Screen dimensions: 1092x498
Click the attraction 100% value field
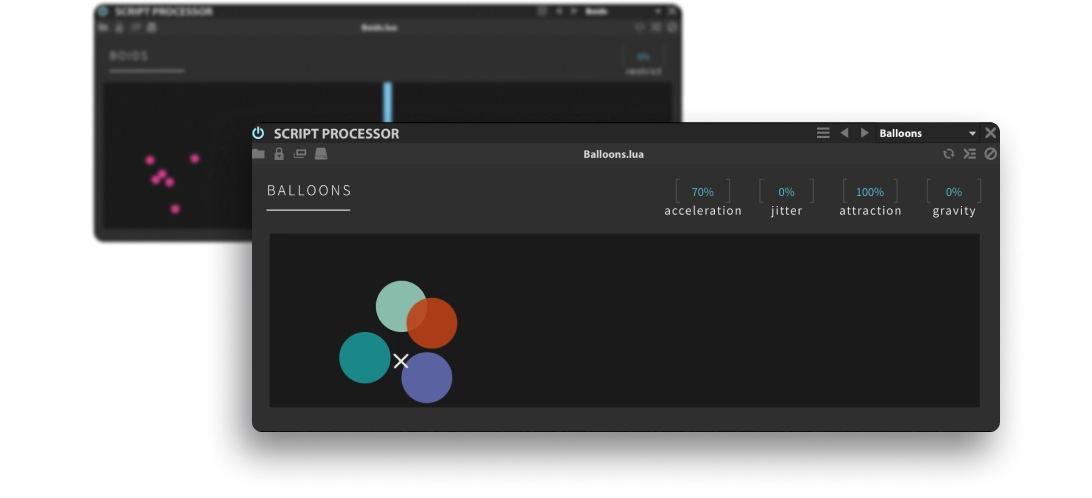(x=869, y=192)
